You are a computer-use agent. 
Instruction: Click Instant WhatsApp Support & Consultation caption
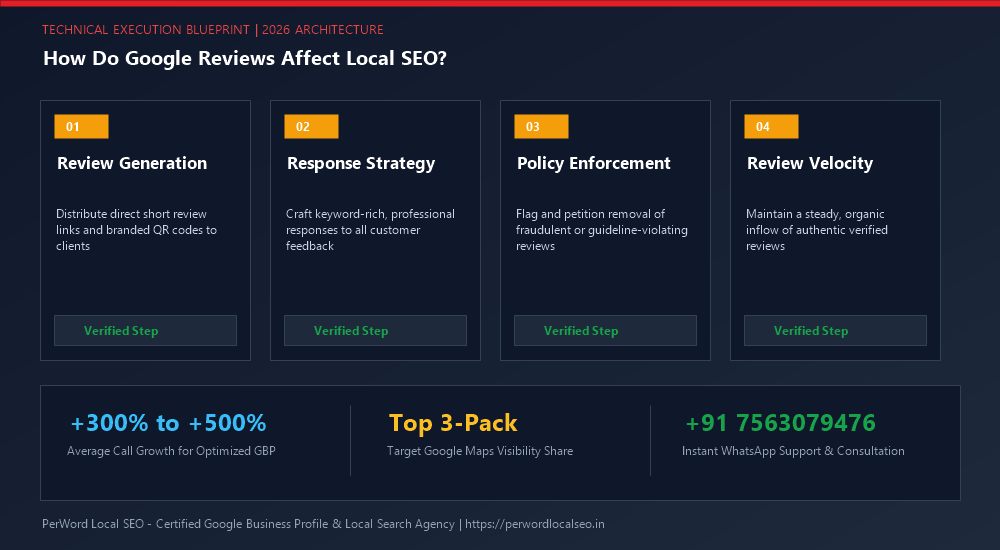click(x=793, y=451)
